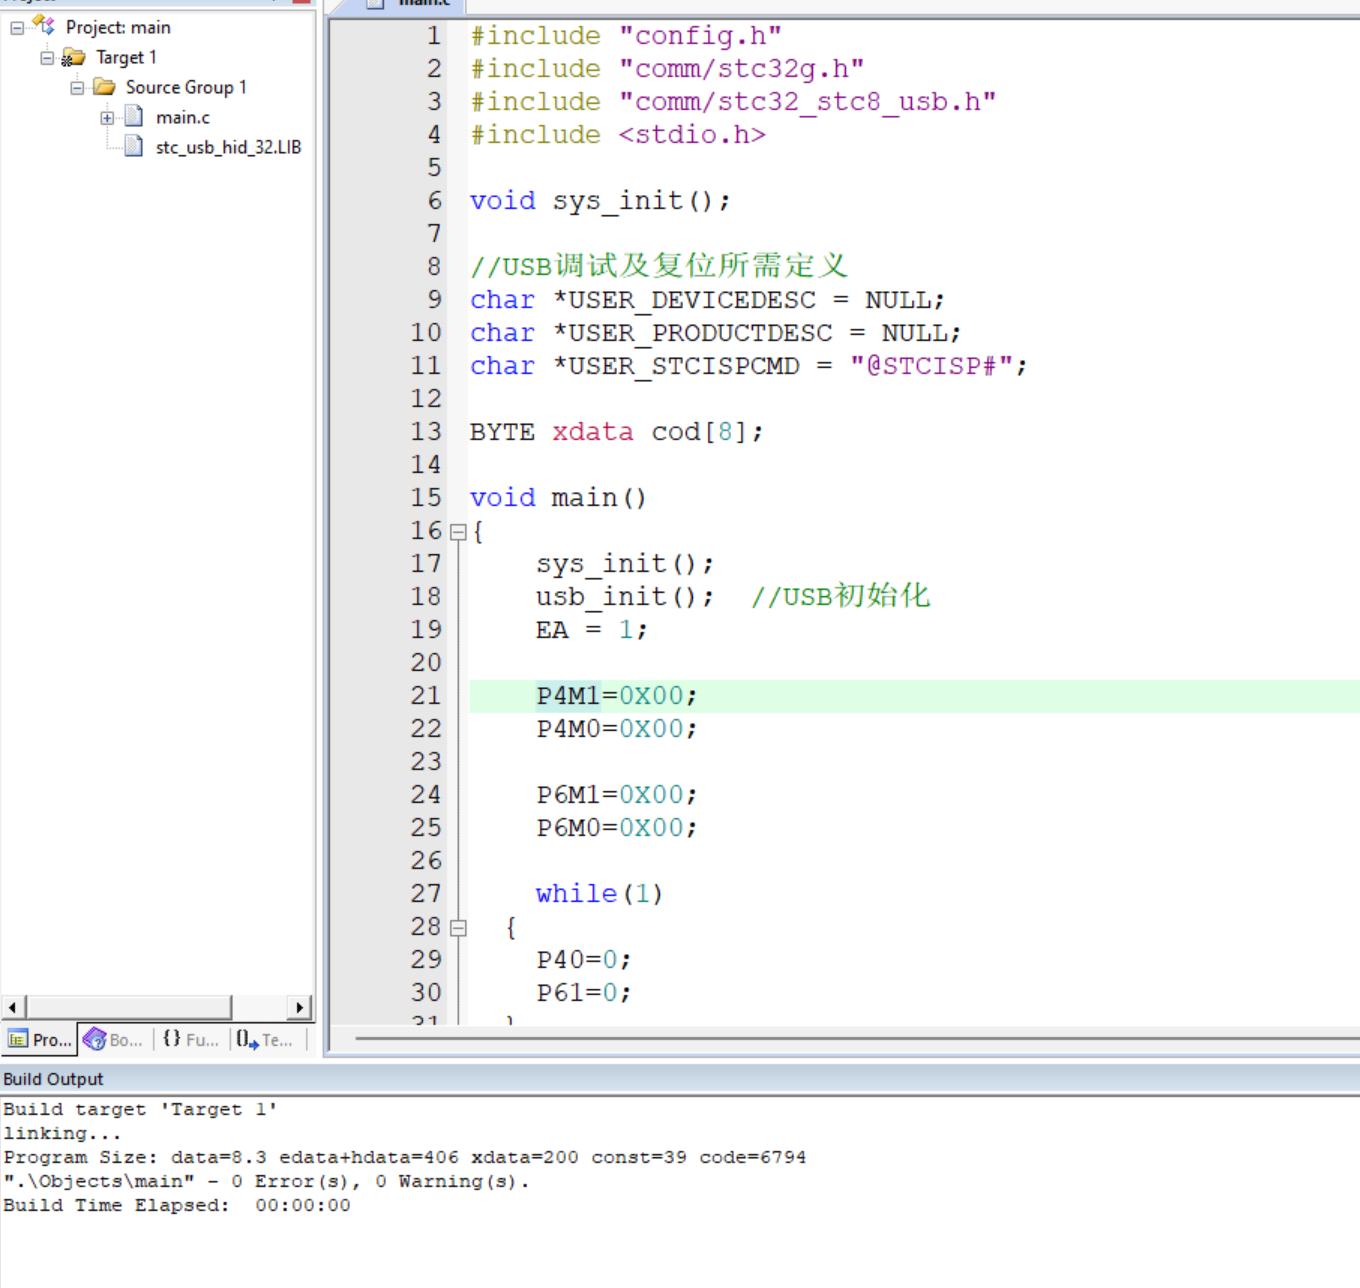1360x1288 pixels.
Task: Click the 0 Error(s), 0 Warning(s) line
Action: 266,1182
